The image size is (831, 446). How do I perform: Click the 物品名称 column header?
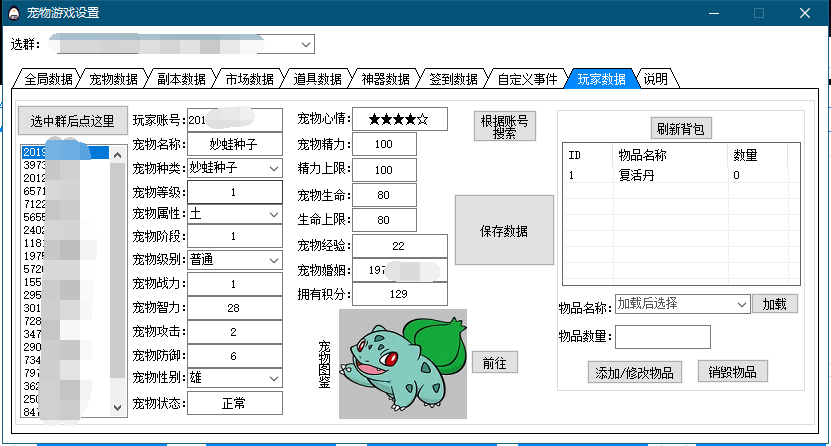point(670,155)
